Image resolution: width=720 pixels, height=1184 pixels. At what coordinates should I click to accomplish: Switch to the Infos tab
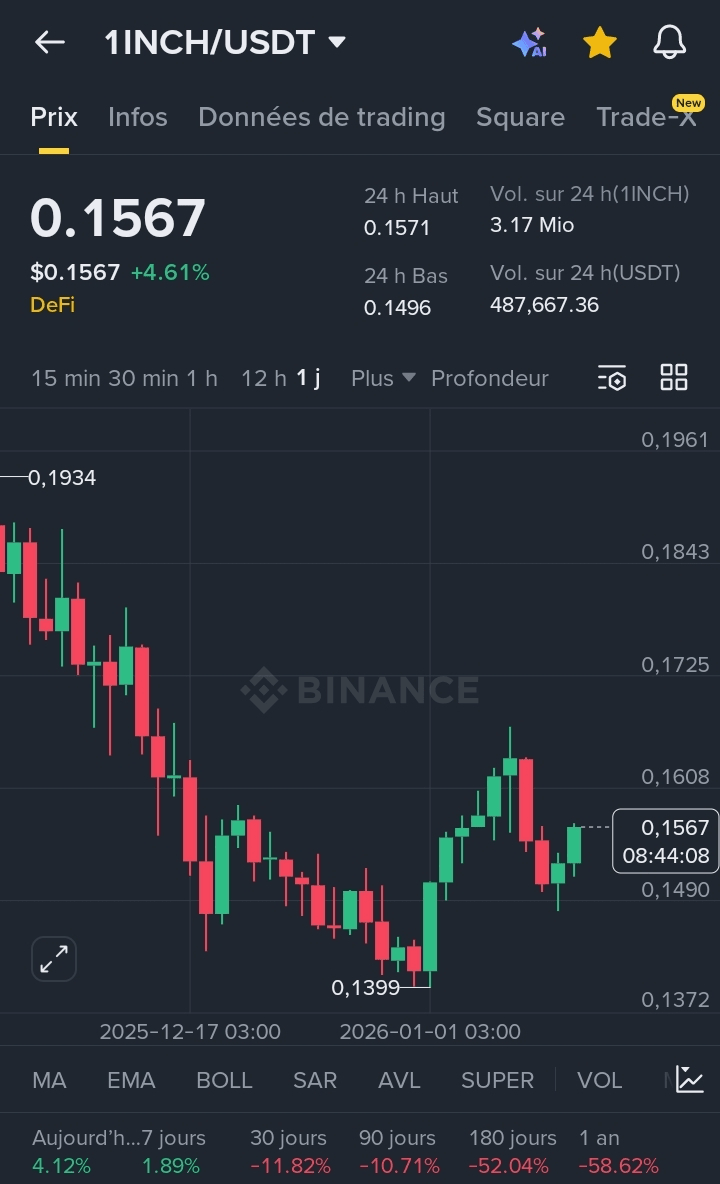click(137, 117)
